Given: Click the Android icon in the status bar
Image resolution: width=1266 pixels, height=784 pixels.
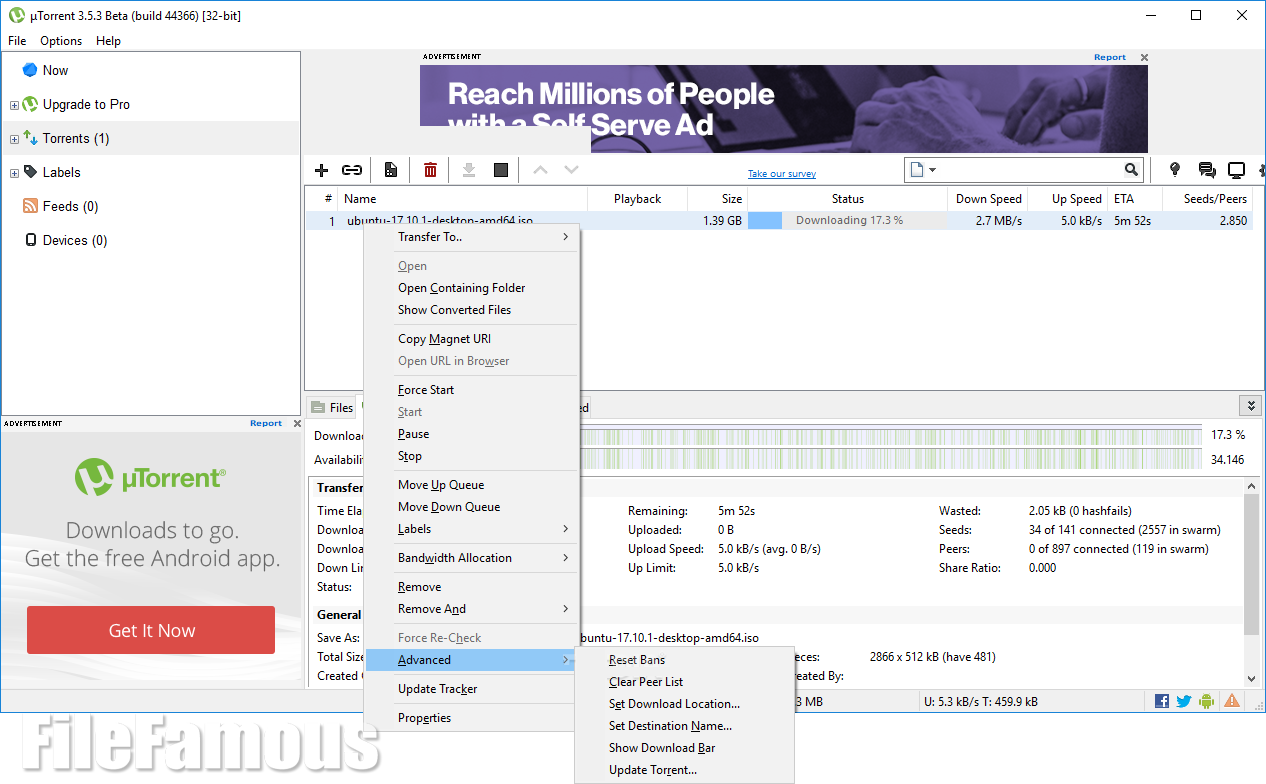Looking at the screenshot, I should pyautogui.click(x=1207, y=701).
